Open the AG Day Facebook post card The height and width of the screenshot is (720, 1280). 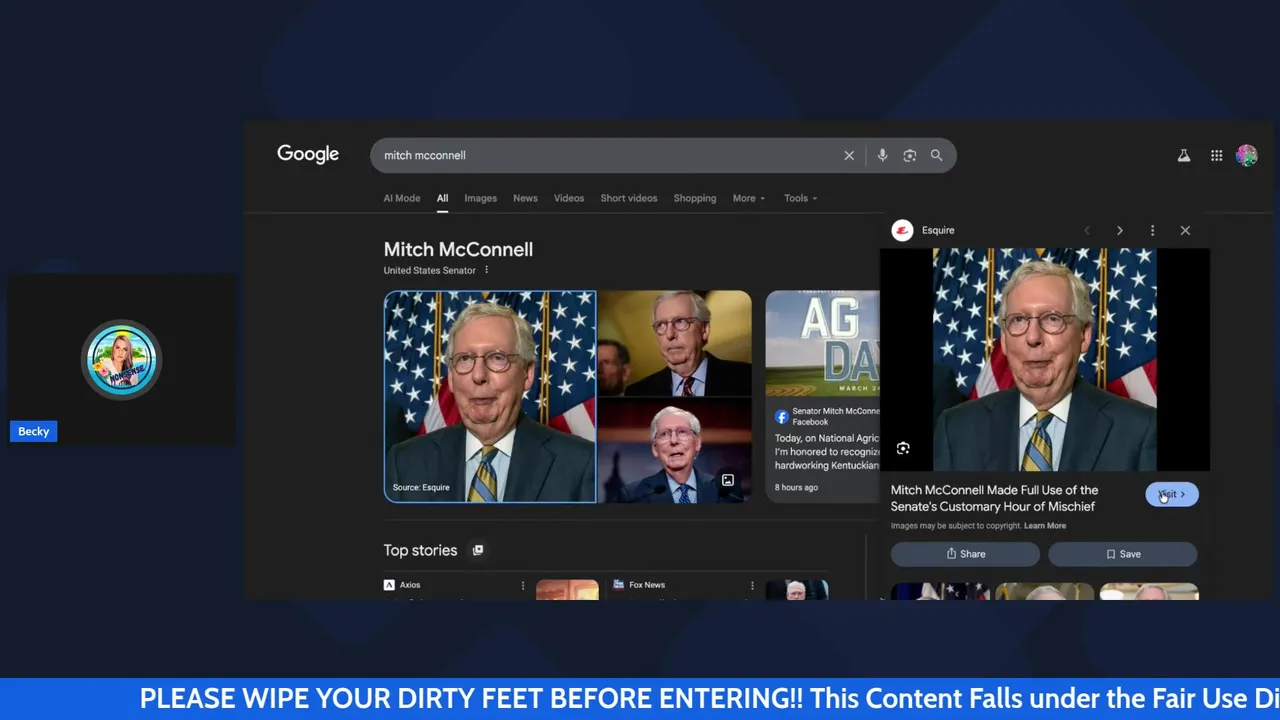[823, 397]
